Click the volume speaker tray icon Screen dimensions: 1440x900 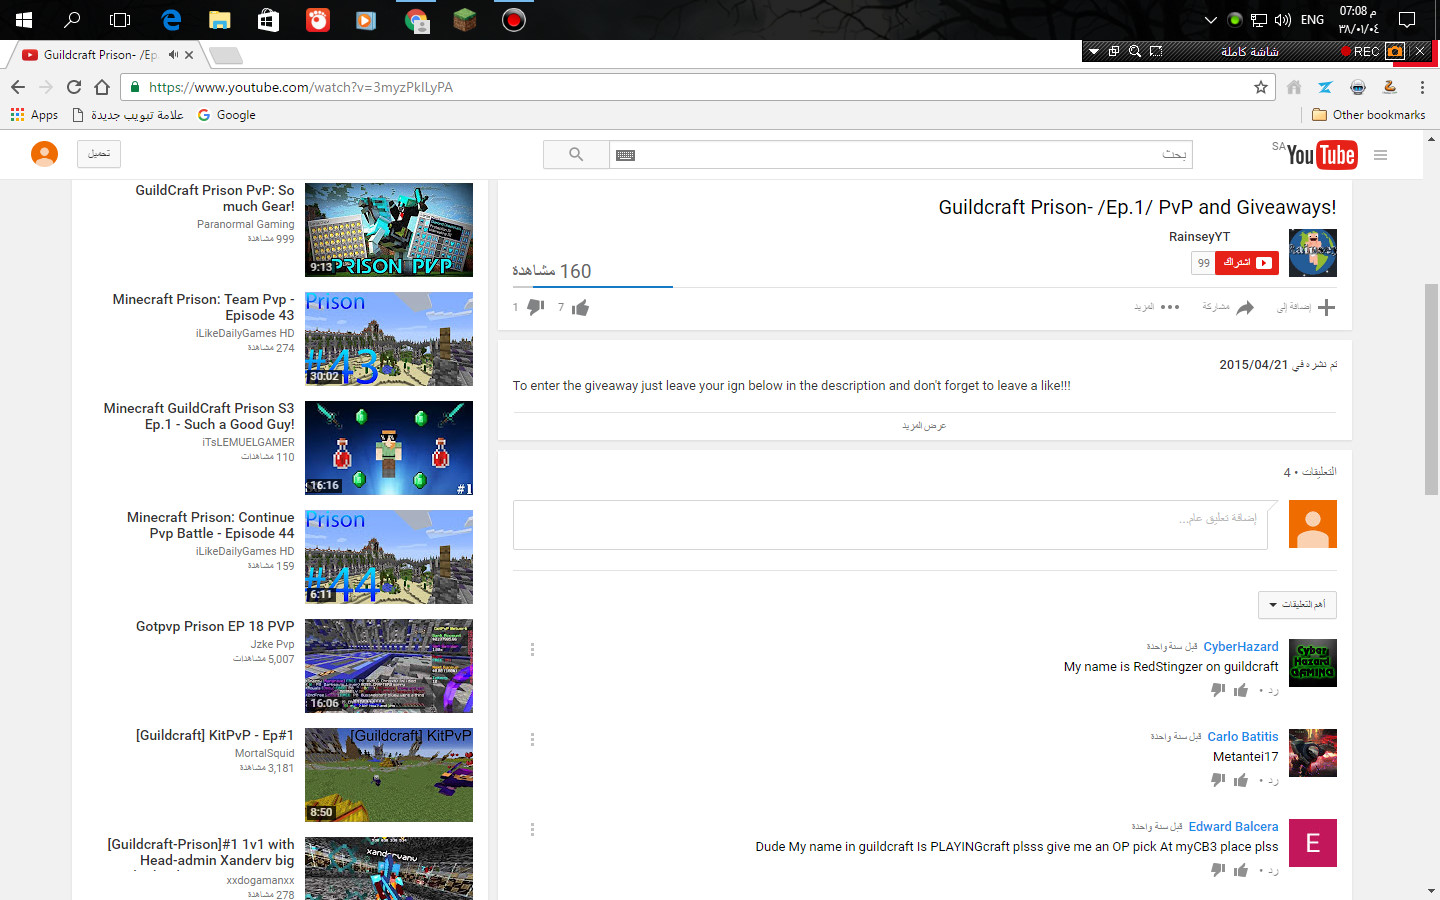pyautogui.click(x=1283, y=20)
